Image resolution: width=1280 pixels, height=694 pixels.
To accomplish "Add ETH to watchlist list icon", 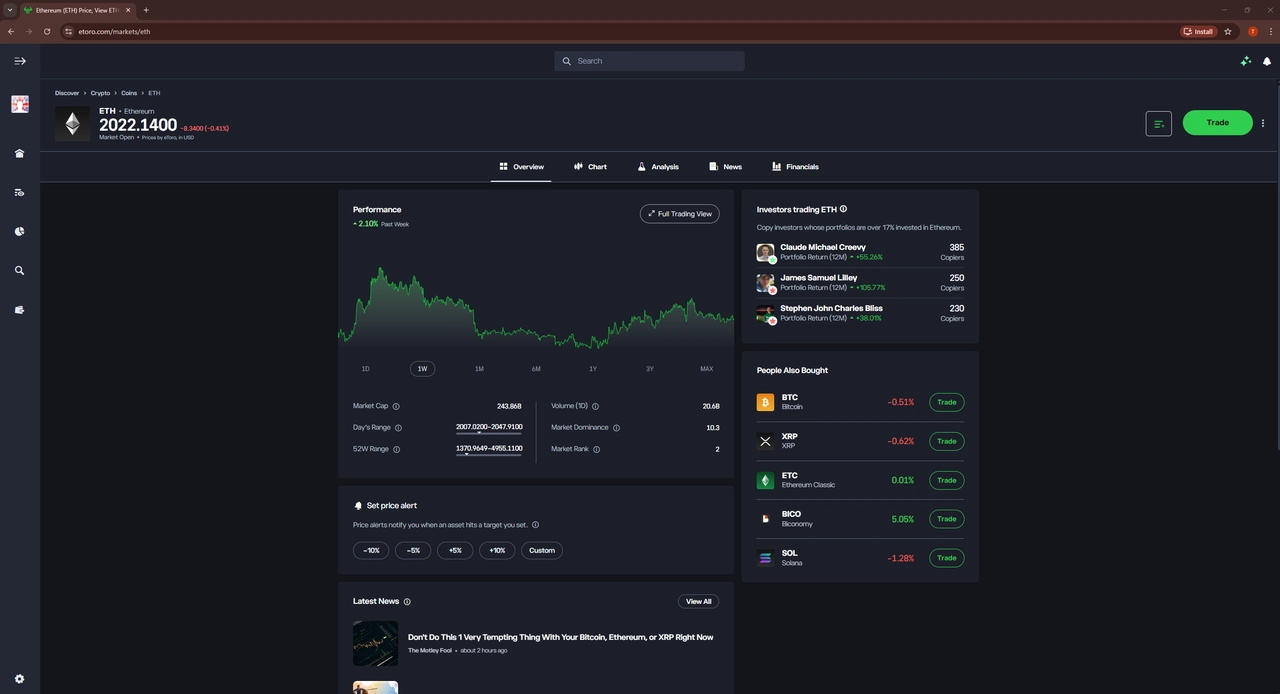I will [1159, 123].
